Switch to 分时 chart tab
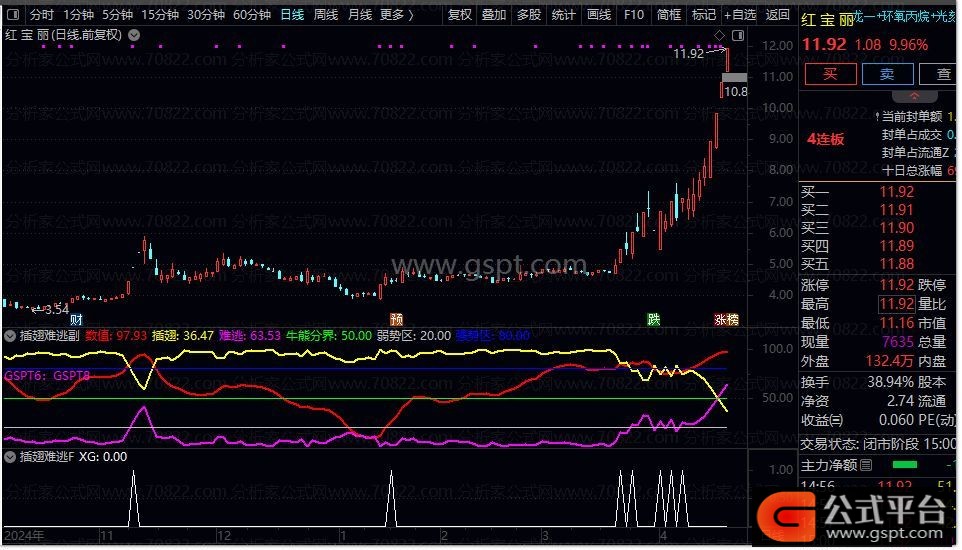Image resolution: width=962 pixels, height=550 pixels. (x=42, y=14)
